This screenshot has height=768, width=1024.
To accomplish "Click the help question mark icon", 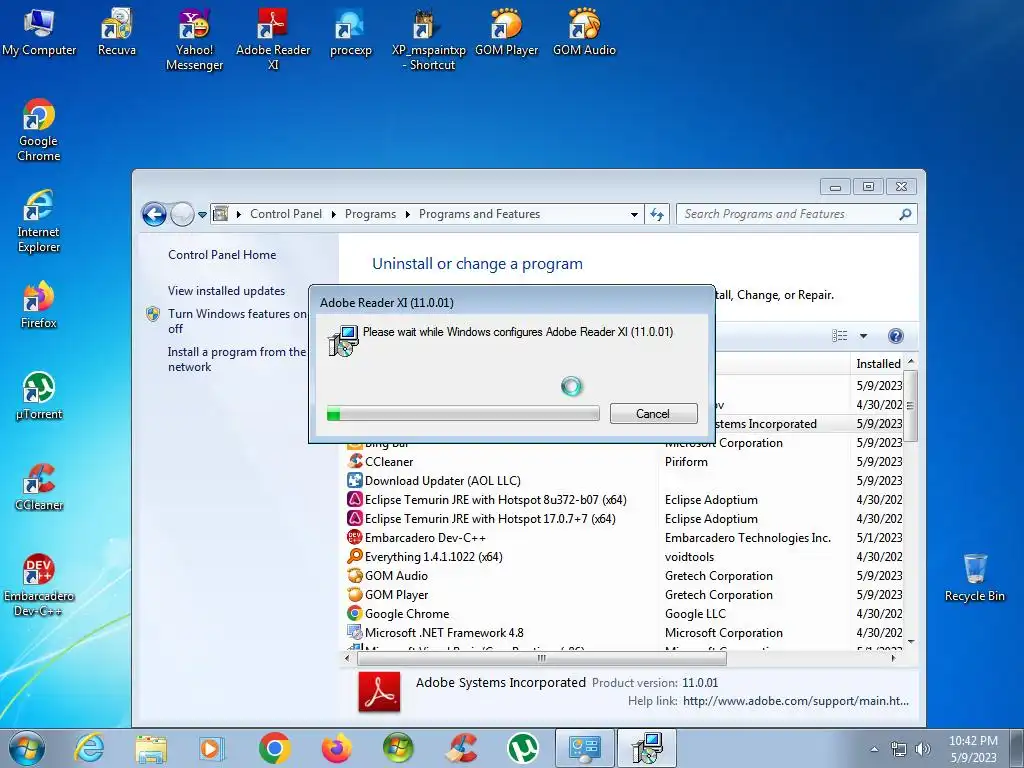I will click(895, 336).
